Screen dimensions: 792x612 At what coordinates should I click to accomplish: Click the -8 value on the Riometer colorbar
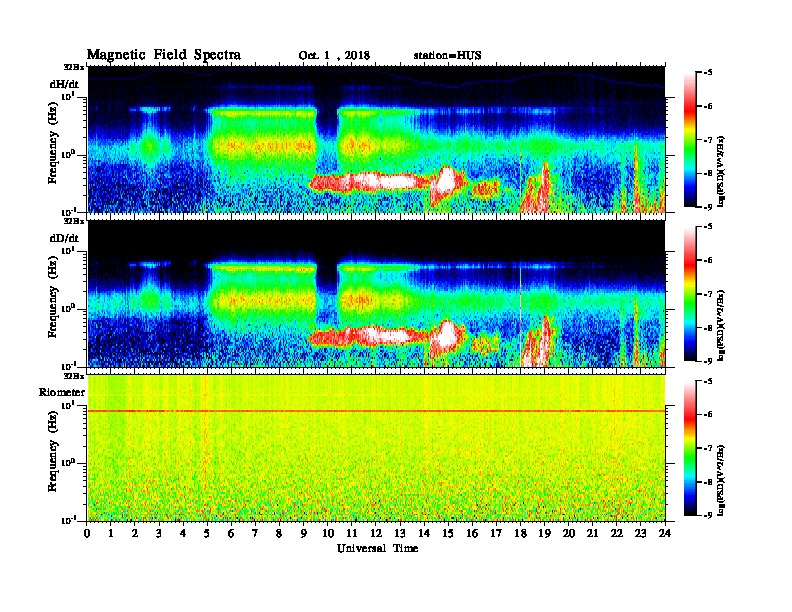(x=707, y=482)
